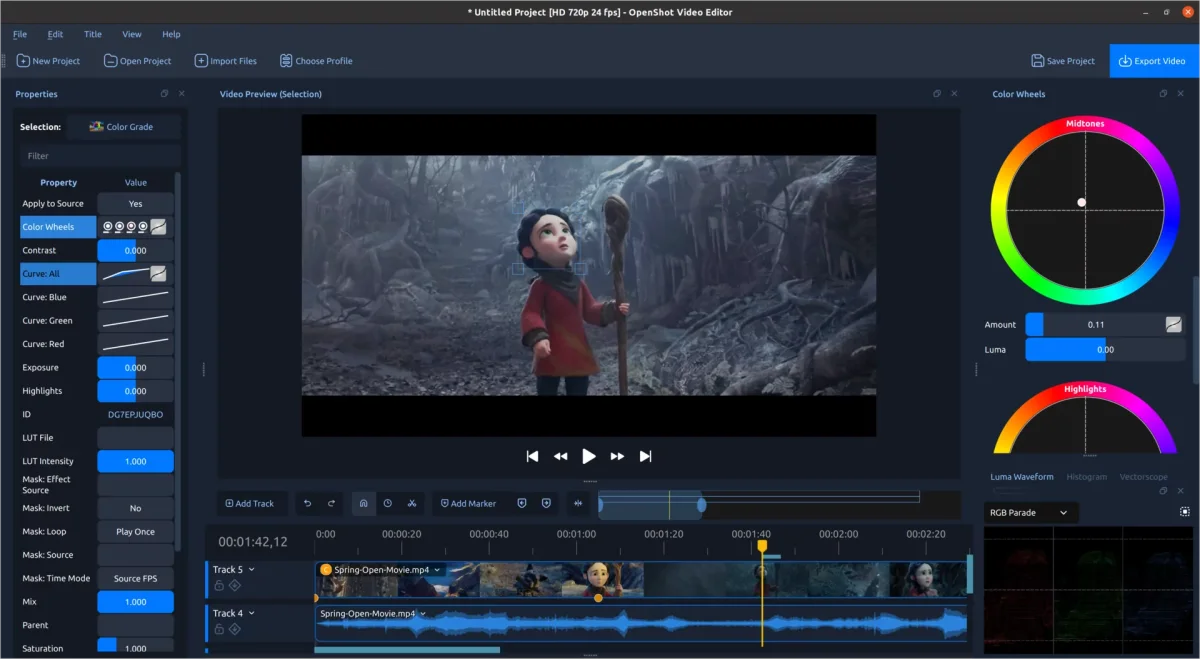The image size is (1200, 659).
Task: Adjust the Contrast value slider
Action: click(x=135, y=250)
